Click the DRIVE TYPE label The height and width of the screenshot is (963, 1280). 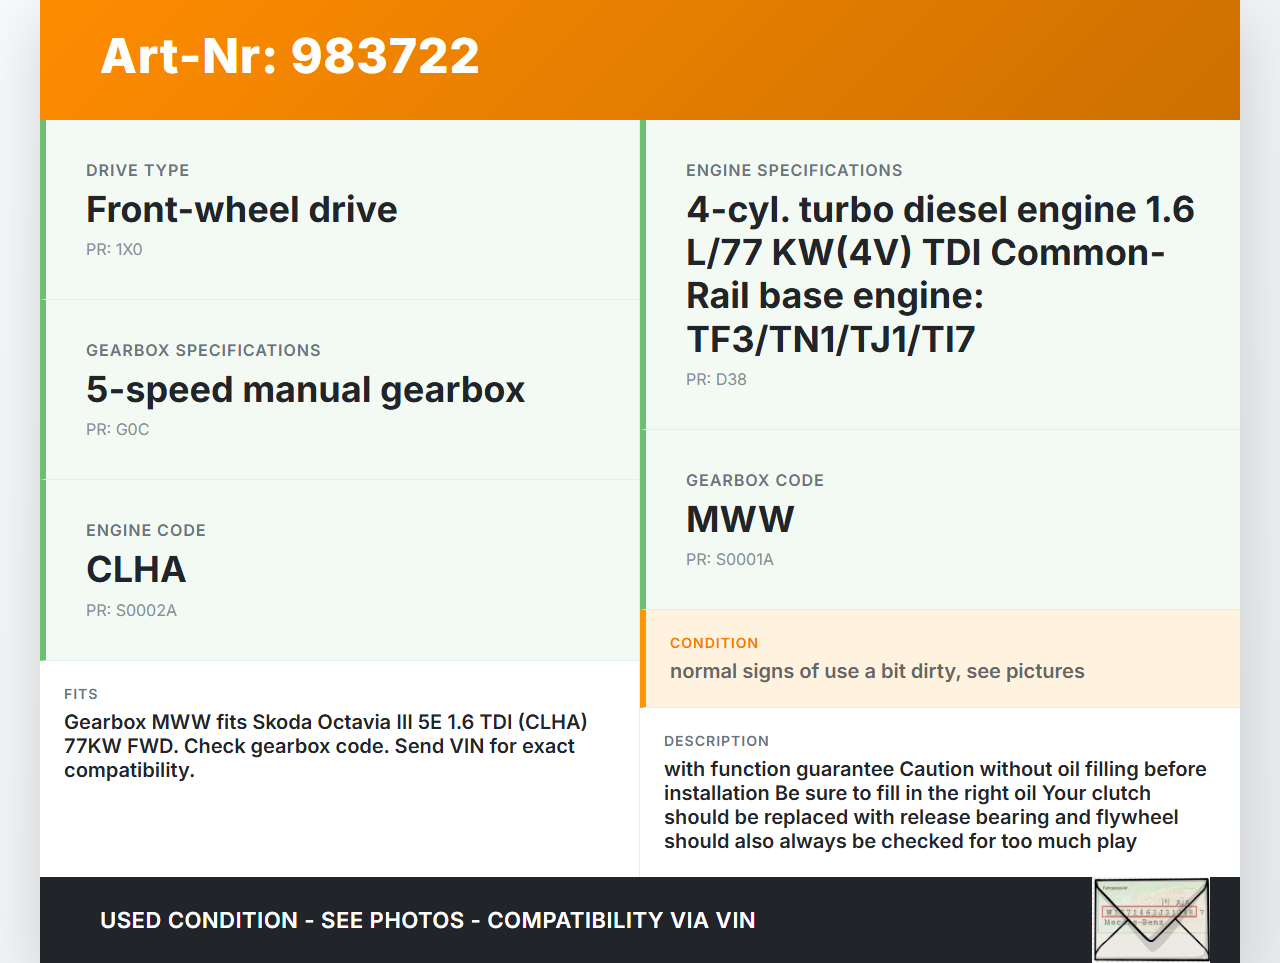coord(137,171)
